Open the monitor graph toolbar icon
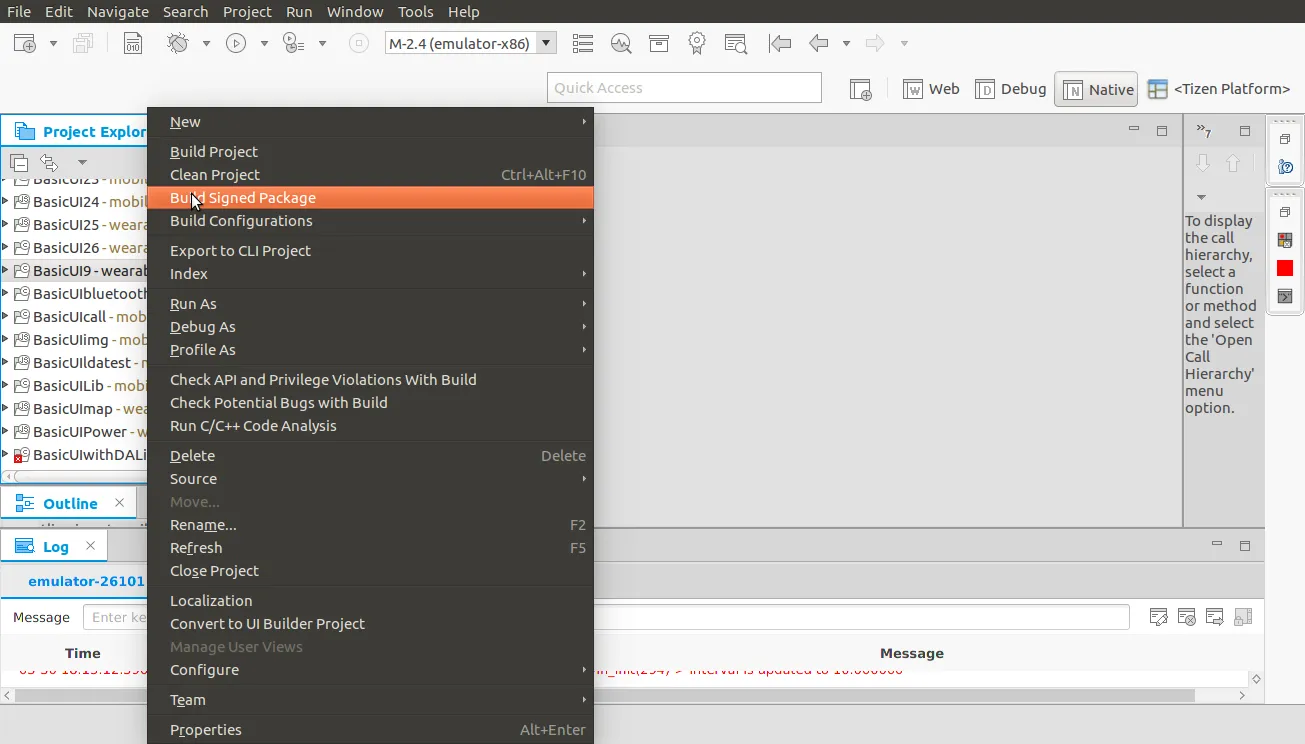The height and width of the screenshot is (744, 1305). (621, 43)
